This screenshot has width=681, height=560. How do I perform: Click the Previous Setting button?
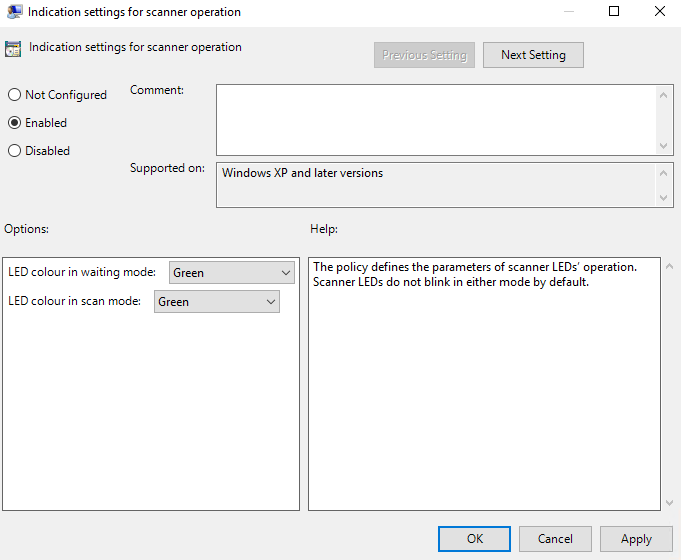click(424, 55)
